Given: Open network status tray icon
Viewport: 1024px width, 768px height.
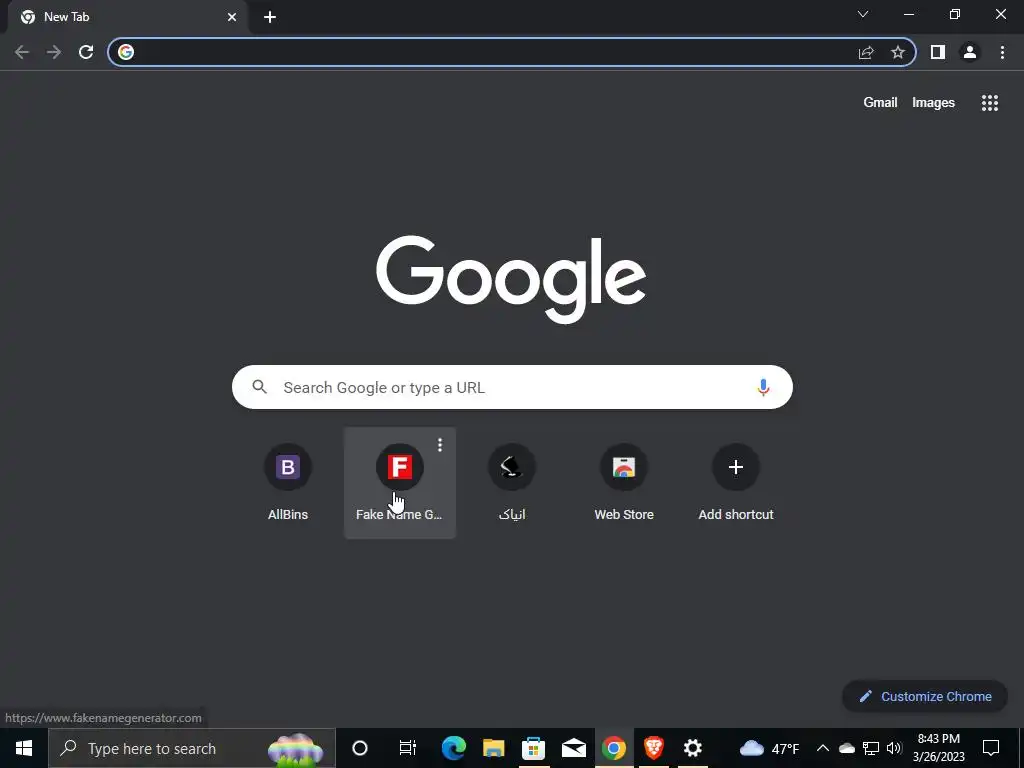Looking at the screenshot, I should coord(871,748).
